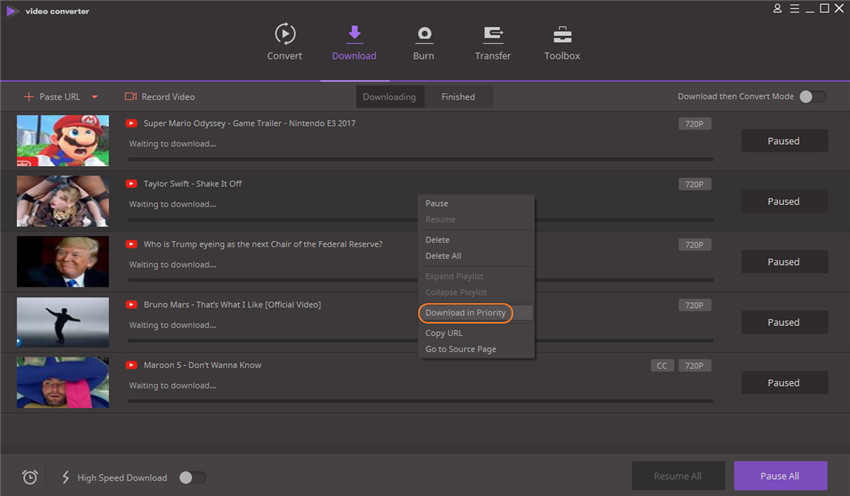Click the Maroon 5 video thumbnail
850x496 pixels.
point(63,382)
